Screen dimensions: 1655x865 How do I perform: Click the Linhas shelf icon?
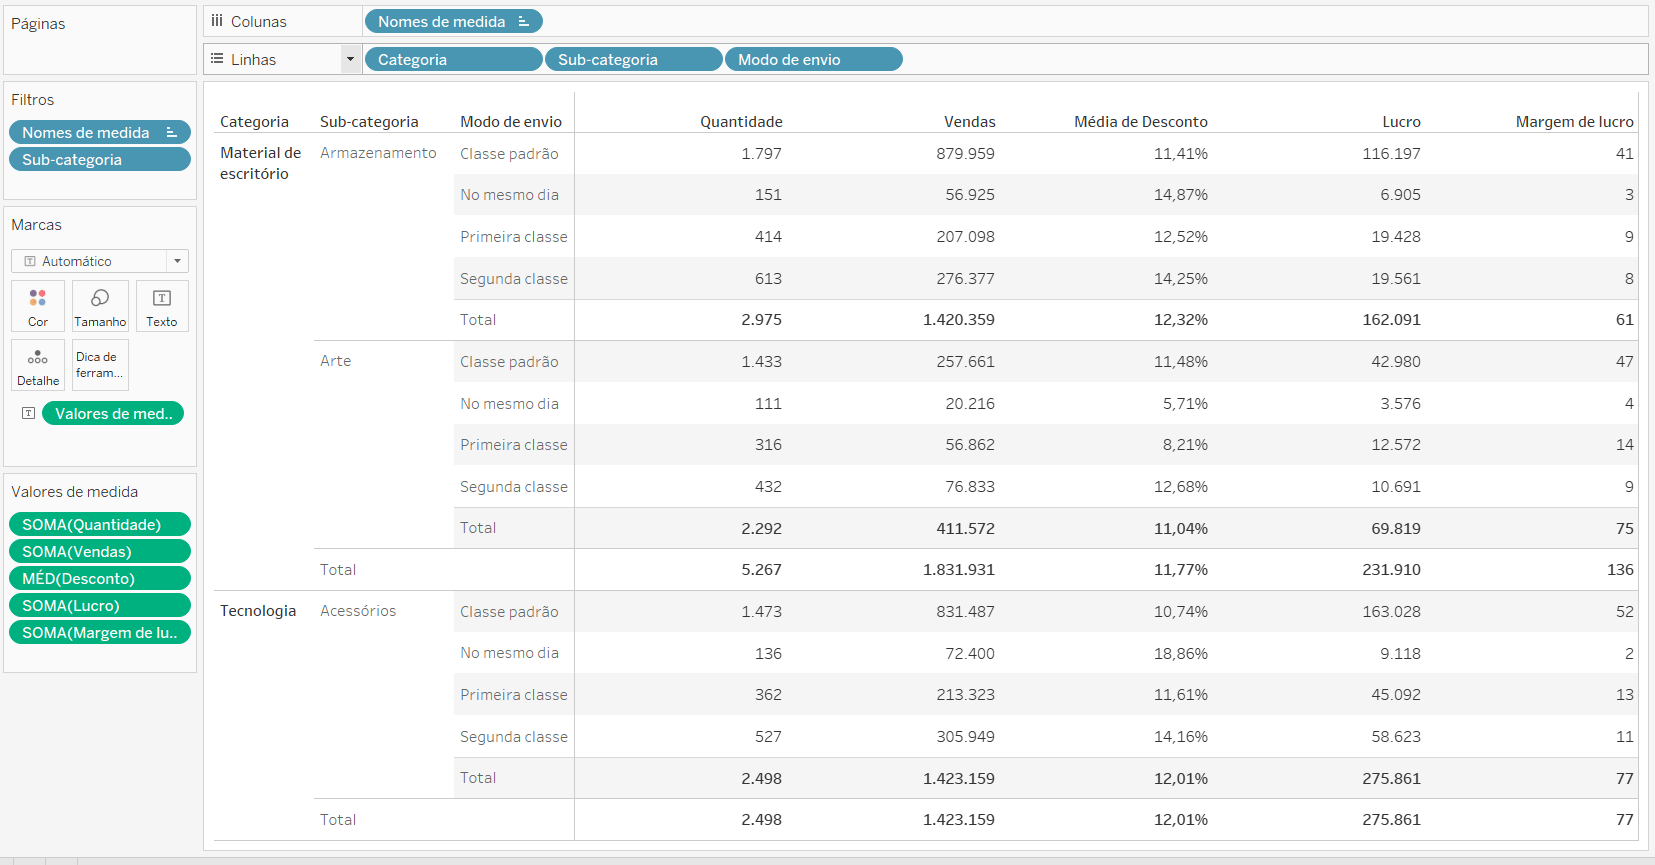(217, 59)
